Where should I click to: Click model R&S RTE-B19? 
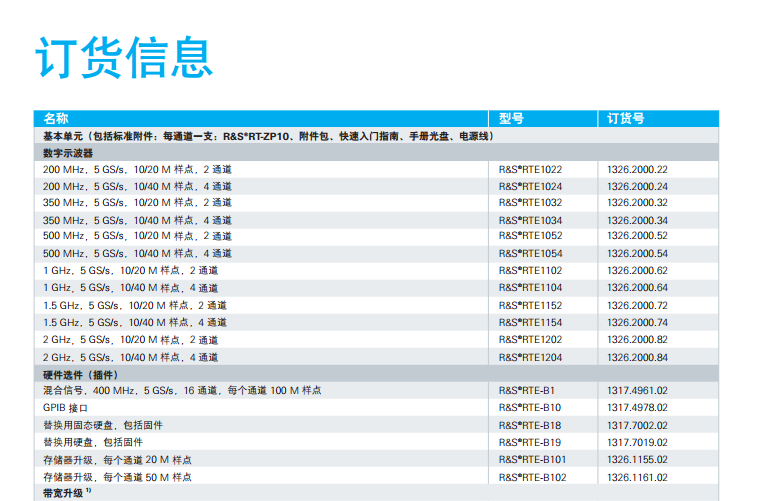[530, 443]
